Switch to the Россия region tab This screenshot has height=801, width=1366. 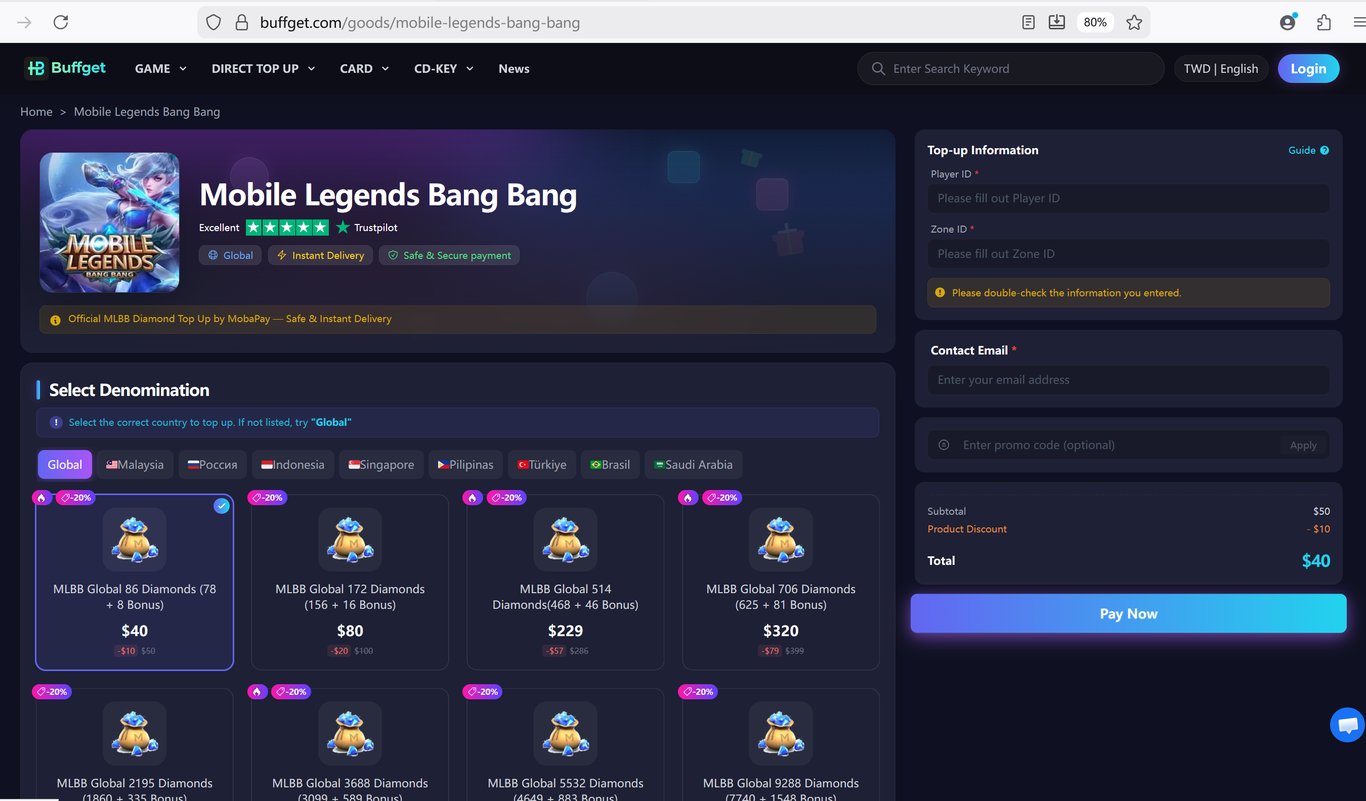point(213,464)
